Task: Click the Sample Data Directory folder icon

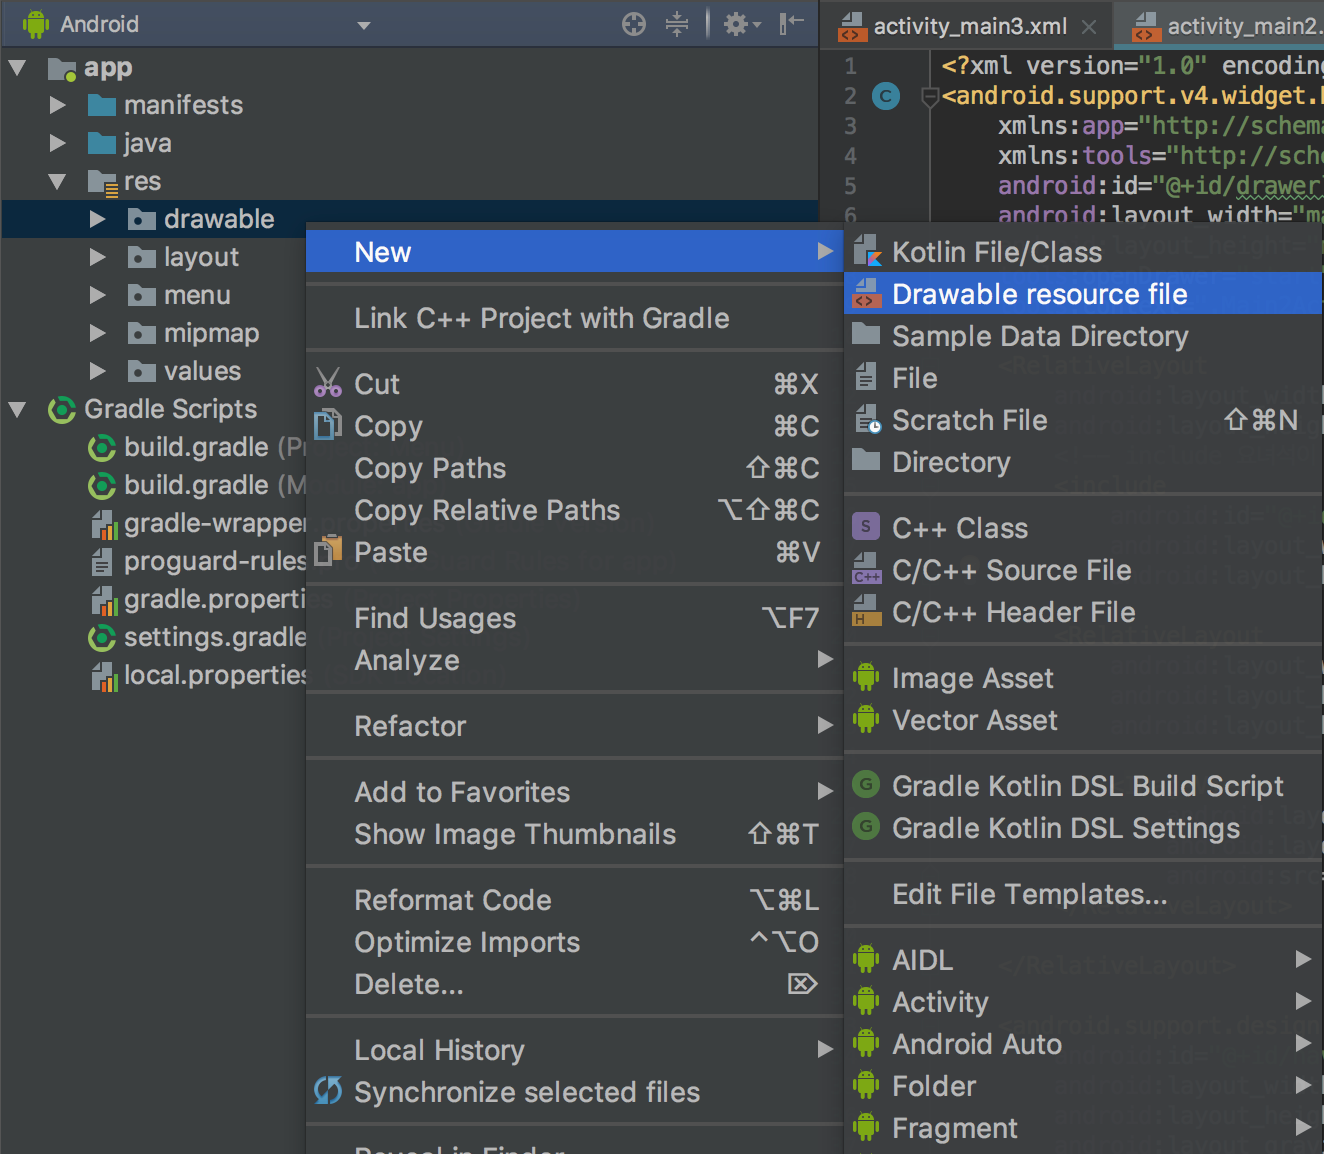Action: tap(866, 334)
